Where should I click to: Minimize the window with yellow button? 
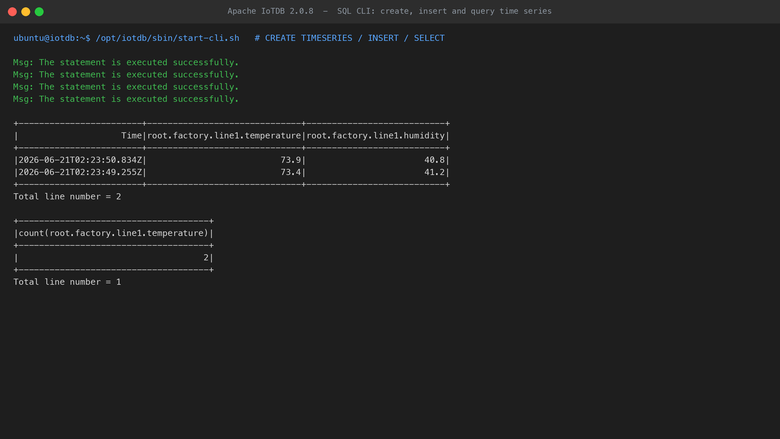tap(26, 11)
